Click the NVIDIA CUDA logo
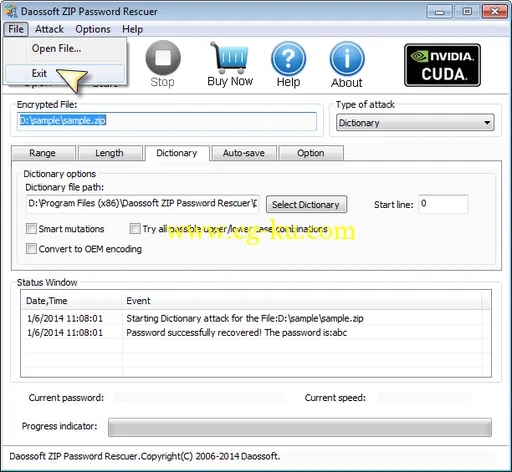512x472 pixels. 442,65
